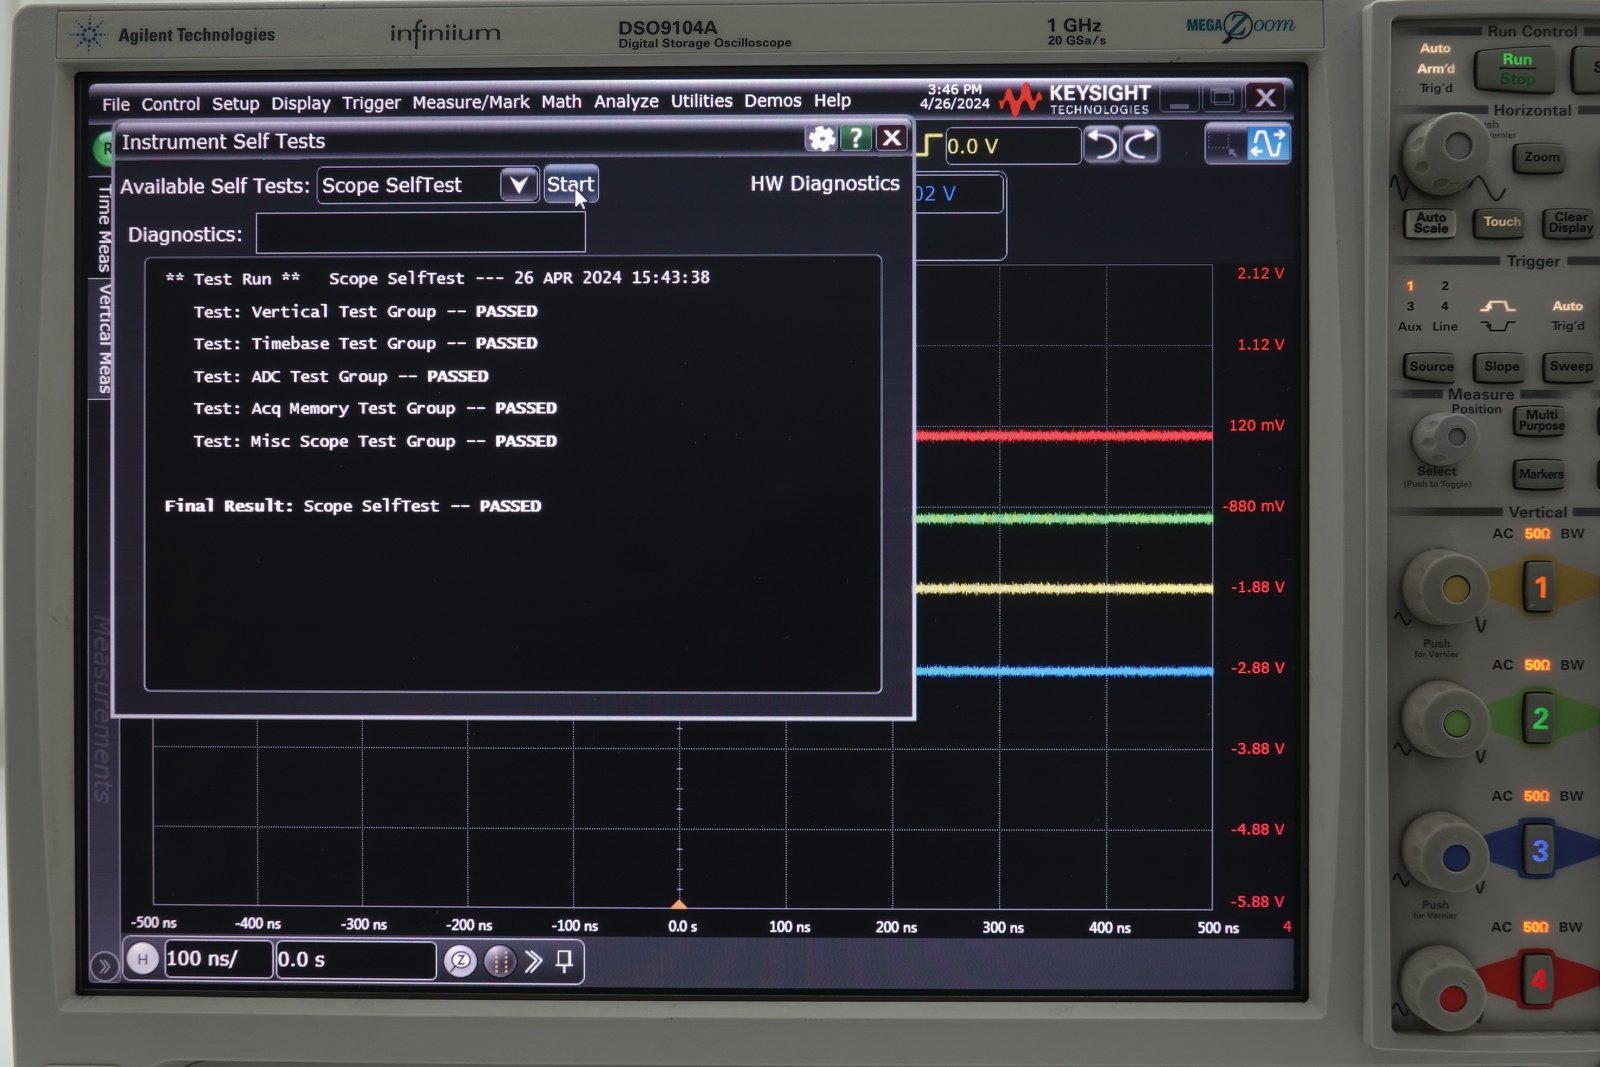Click the redo arrow button
1600x1067 pixels.
(x=1141, y=145)
